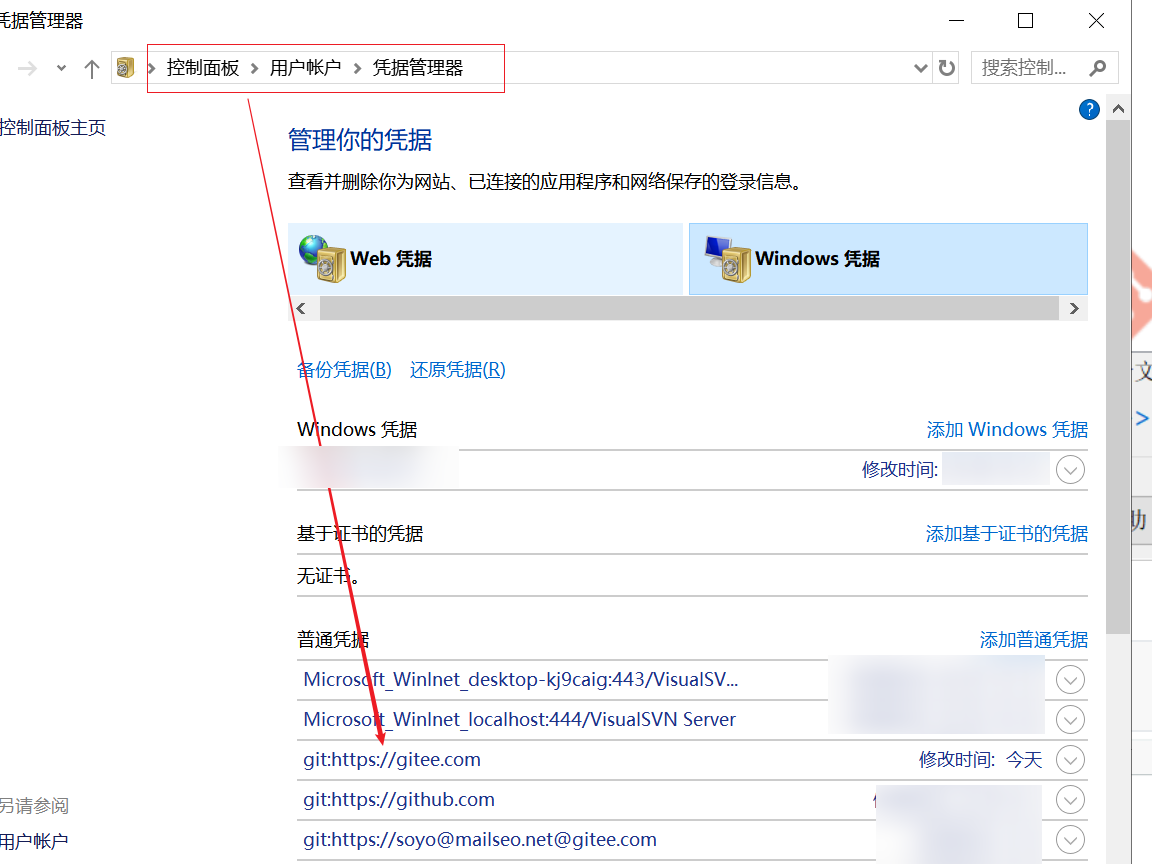Expand chevron after 用户帐户 breadcrumb
The height and width of the screenshot is (864, 1152).
pos(357,68)
